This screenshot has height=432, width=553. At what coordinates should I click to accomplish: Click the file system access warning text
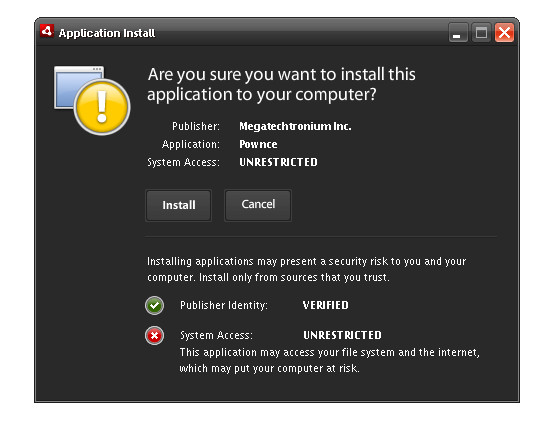pyautogui.click(x=329, y=360)
